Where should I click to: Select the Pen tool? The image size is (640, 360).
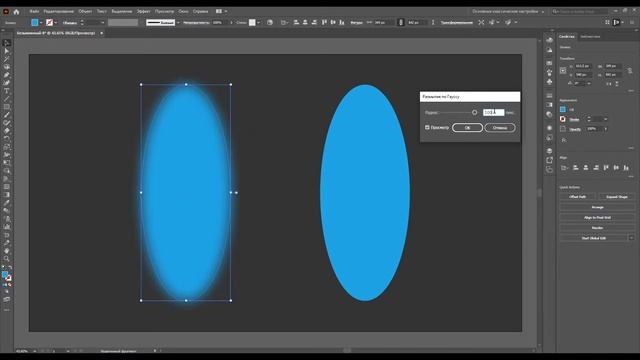(7, 75)
